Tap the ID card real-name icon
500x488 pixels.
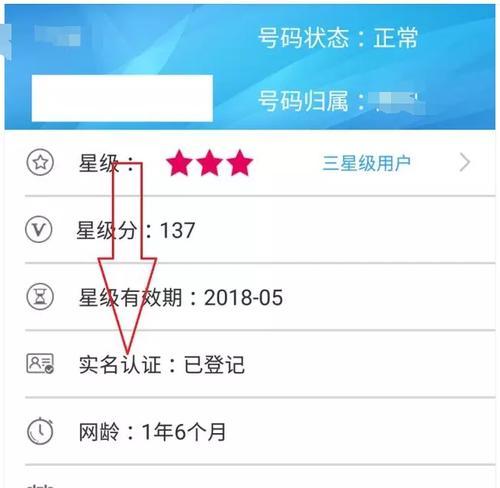pyautogui.click(x=40, y=363)
